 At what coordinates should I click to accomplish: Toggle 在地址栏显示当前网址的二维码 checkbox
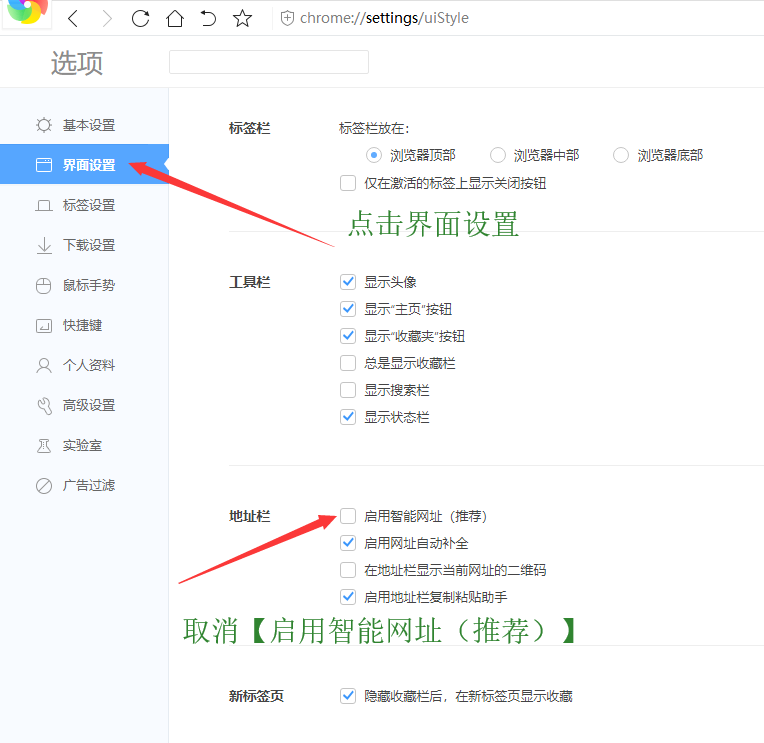[x=348, y=570]
